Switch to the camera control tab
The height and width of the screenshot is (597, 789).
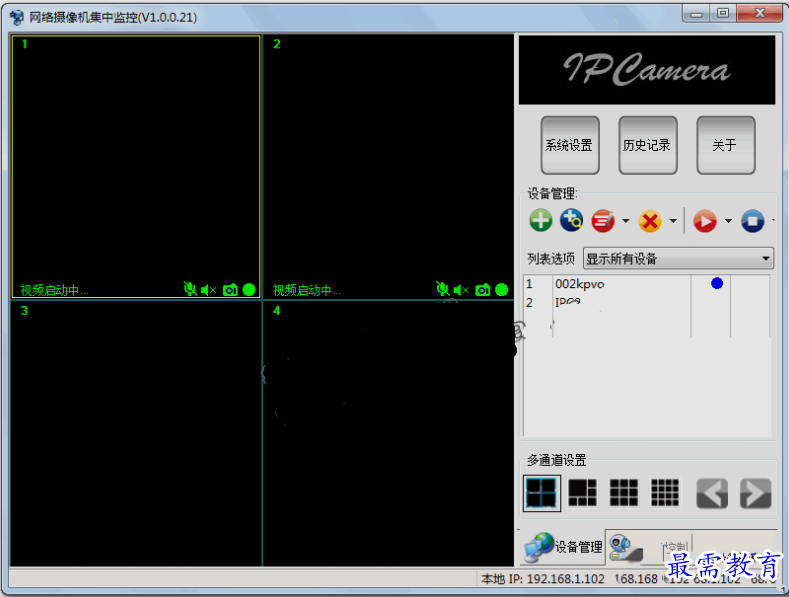click(x=649, y=547)
